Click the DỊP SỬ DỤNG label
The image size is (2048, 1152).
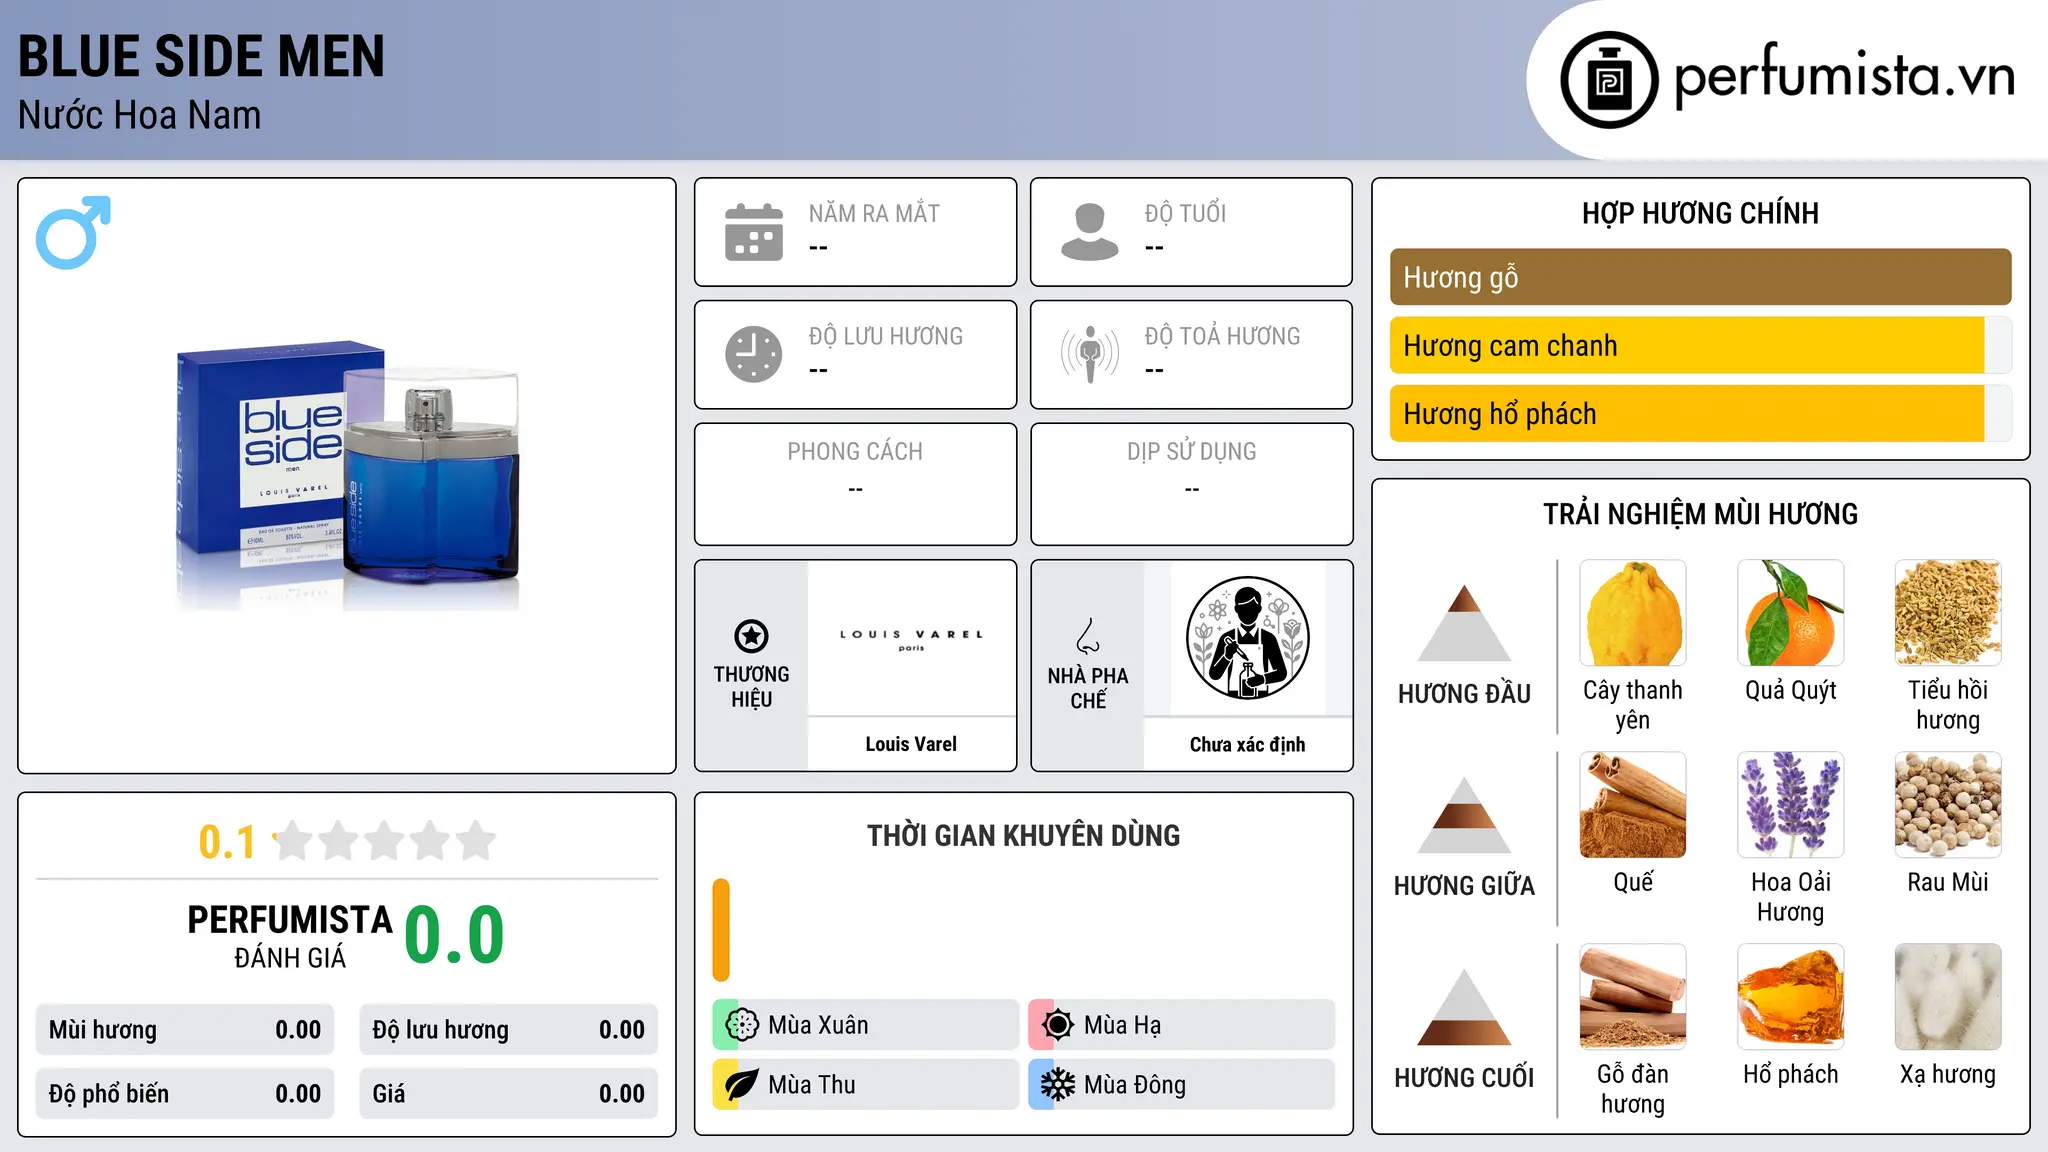[1192, 452]
